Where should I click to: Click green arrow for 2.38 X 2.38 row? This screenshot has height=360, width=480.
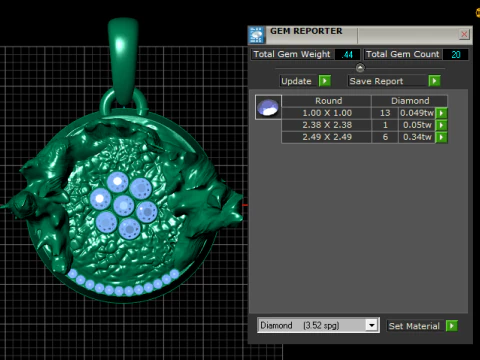(441, 125)
